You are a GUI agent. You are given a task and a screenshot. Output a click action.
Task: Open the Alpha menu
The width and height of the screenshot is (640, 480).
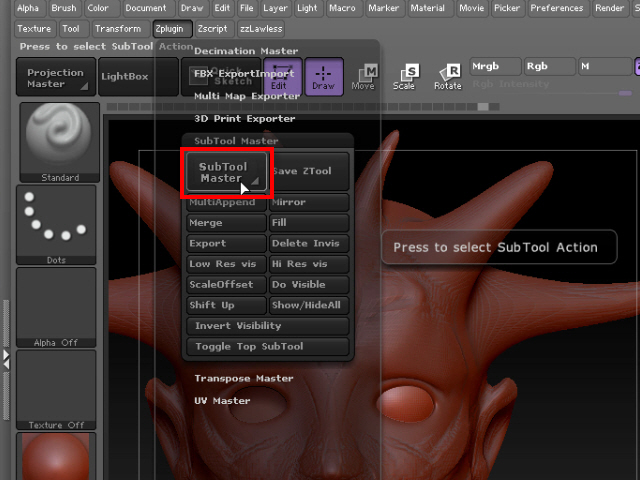(28, 8)
